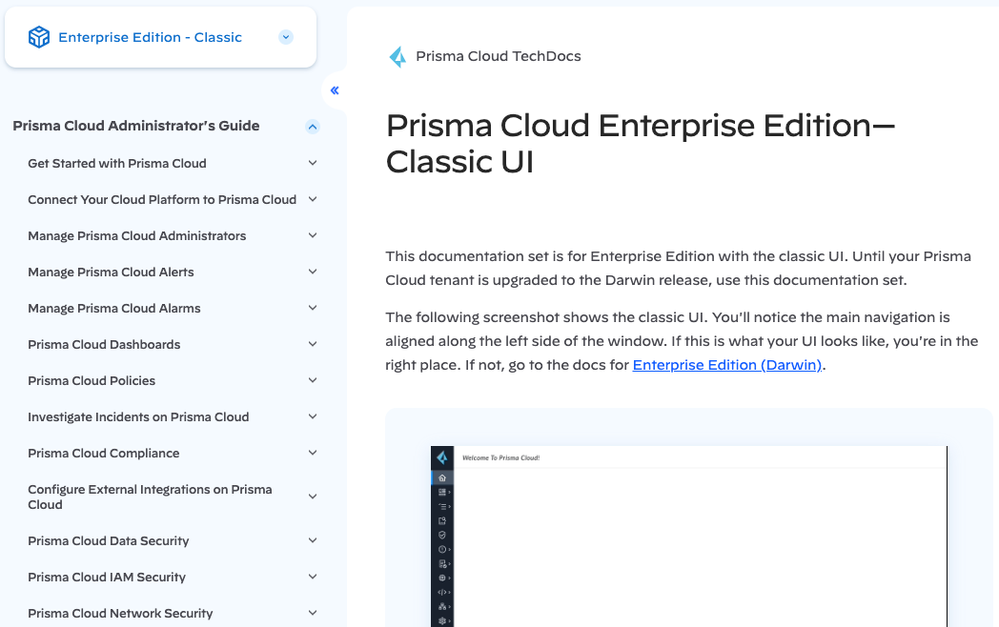
Task: Open Investigate Incidents on Prisma Cloud
Action: pos(138,417)
